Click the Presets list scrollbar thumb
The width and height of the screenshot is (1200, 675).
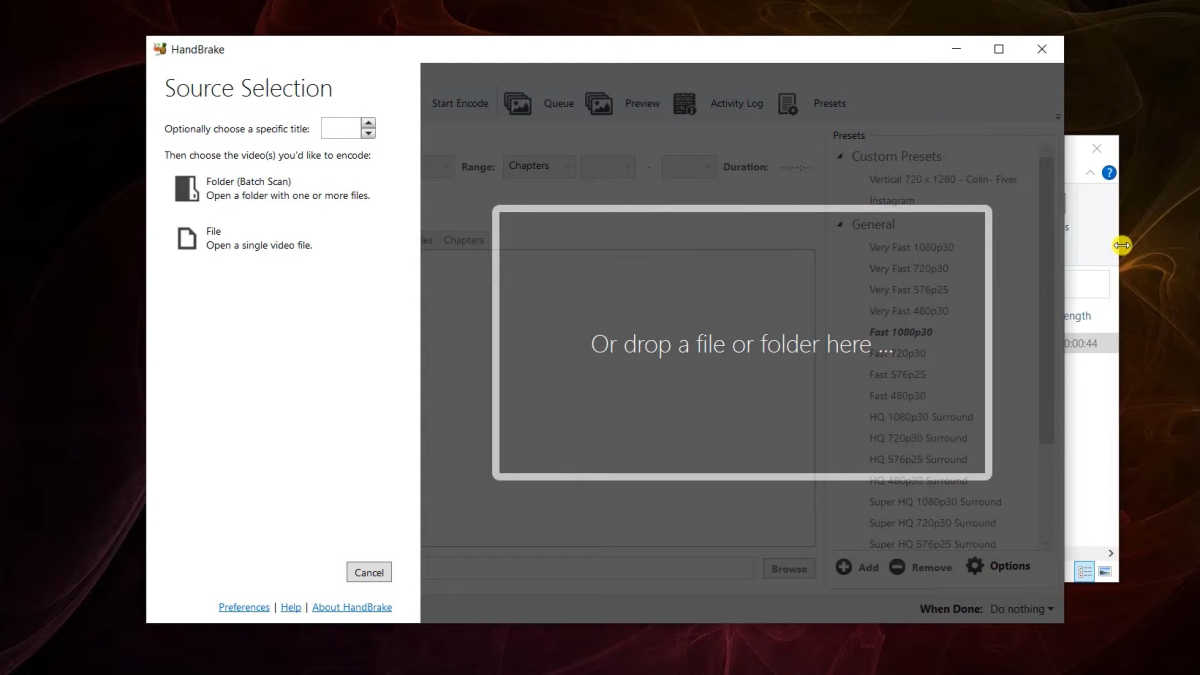pos(1046,300)
